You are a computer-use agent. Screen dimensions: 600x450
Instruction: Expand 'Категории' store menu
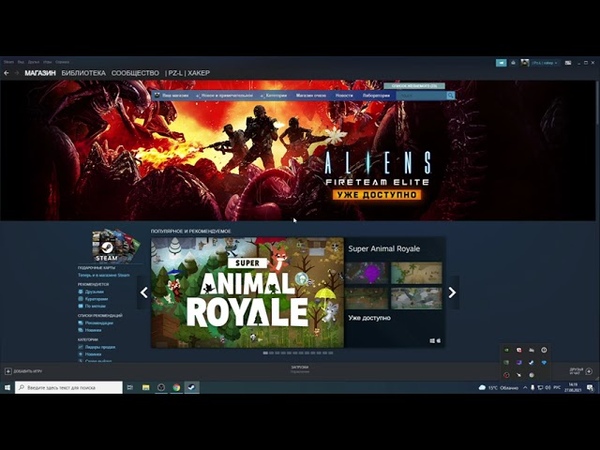tap(274, 95)
